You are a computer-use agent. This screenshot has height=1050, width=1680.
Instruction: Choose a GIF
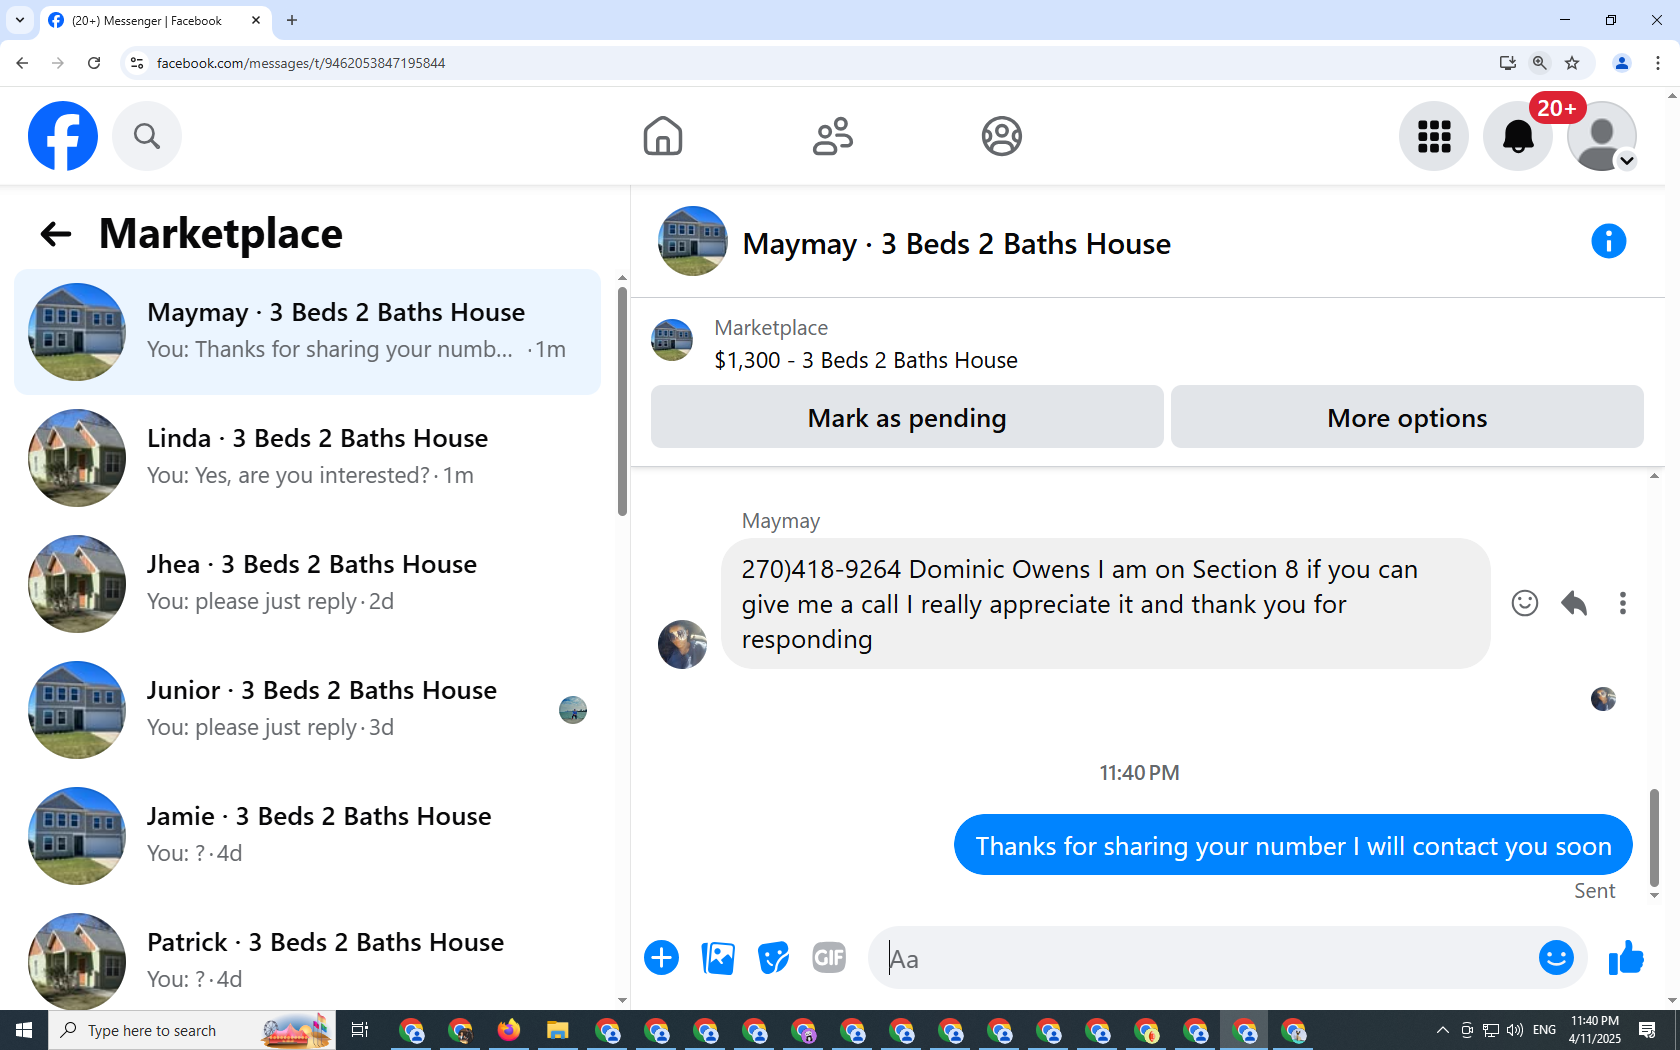click(x=829, y=958)
